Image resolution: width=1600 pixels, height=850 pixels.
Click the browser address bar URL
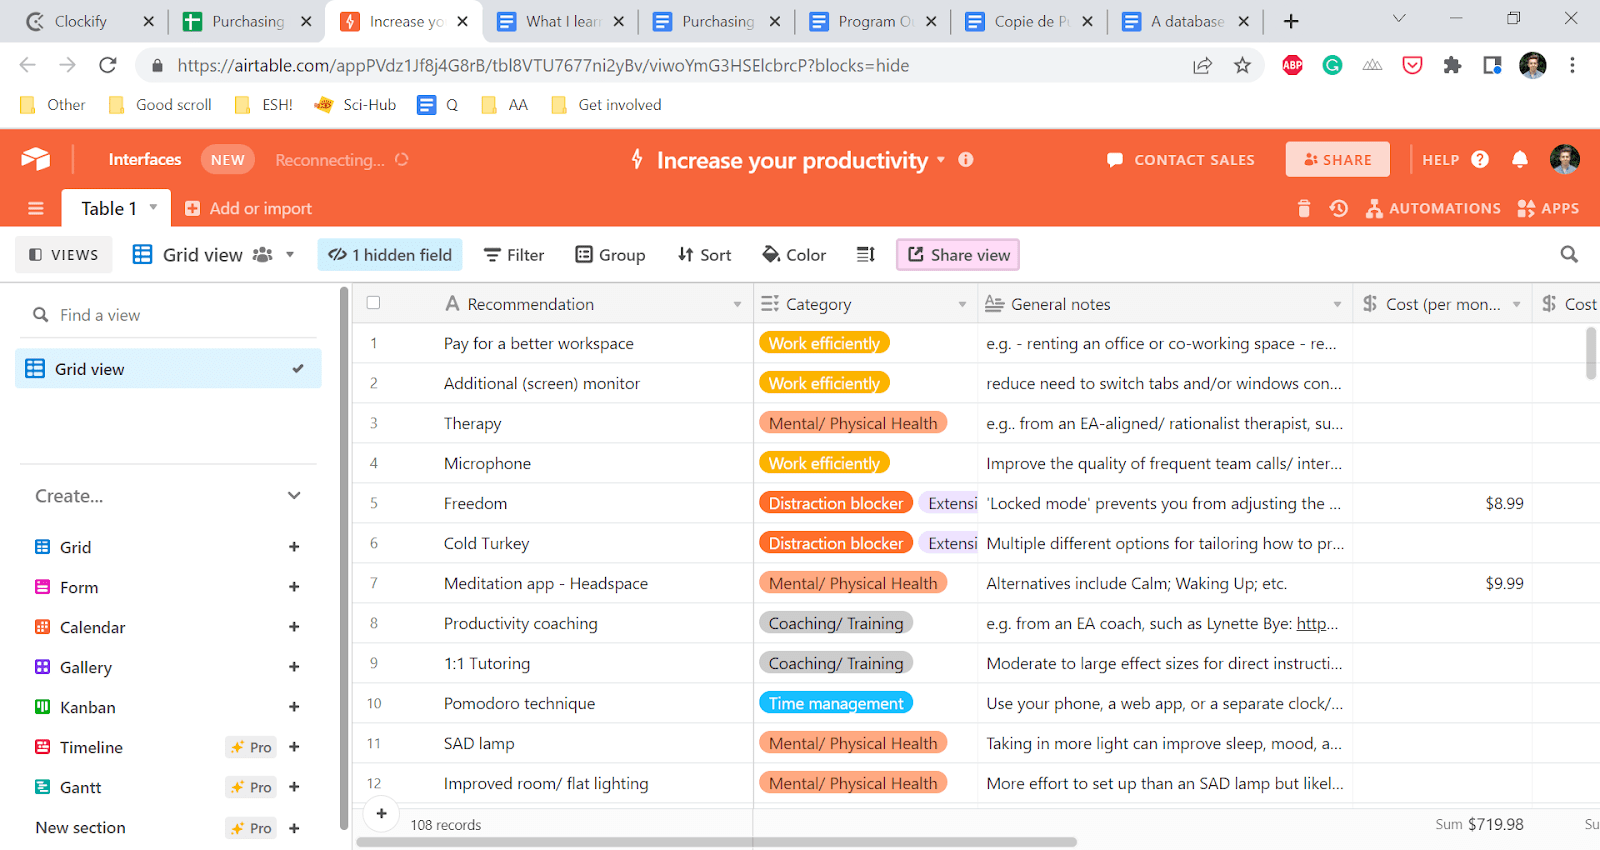click(x=543, y=65)
